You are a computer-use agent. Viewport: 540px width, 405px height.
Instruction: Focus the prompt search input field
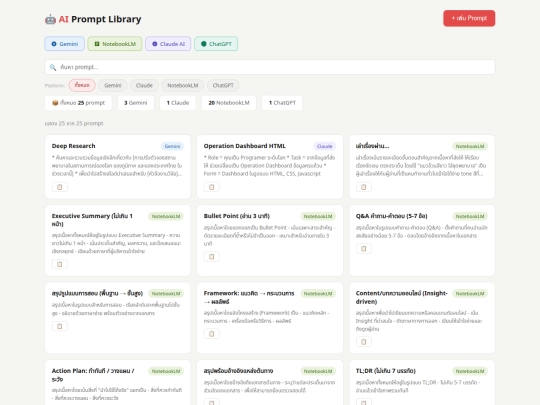tap(270, 67)
